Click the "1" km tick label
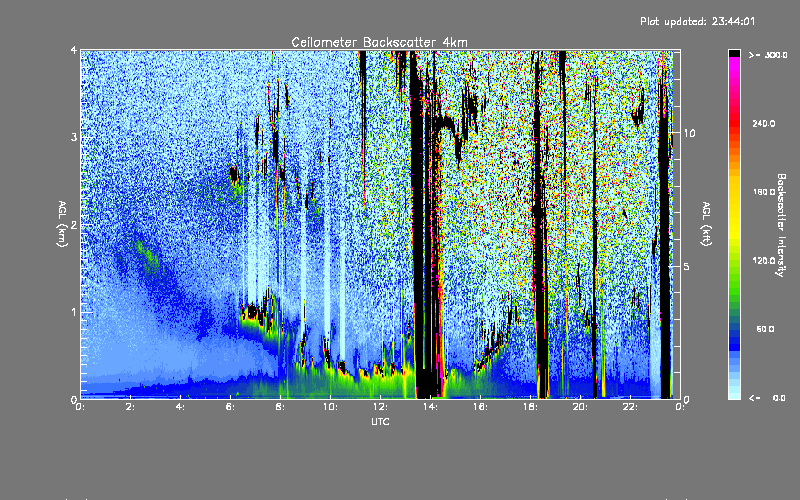Screen dimensions: 800x500 coord(74,312)
